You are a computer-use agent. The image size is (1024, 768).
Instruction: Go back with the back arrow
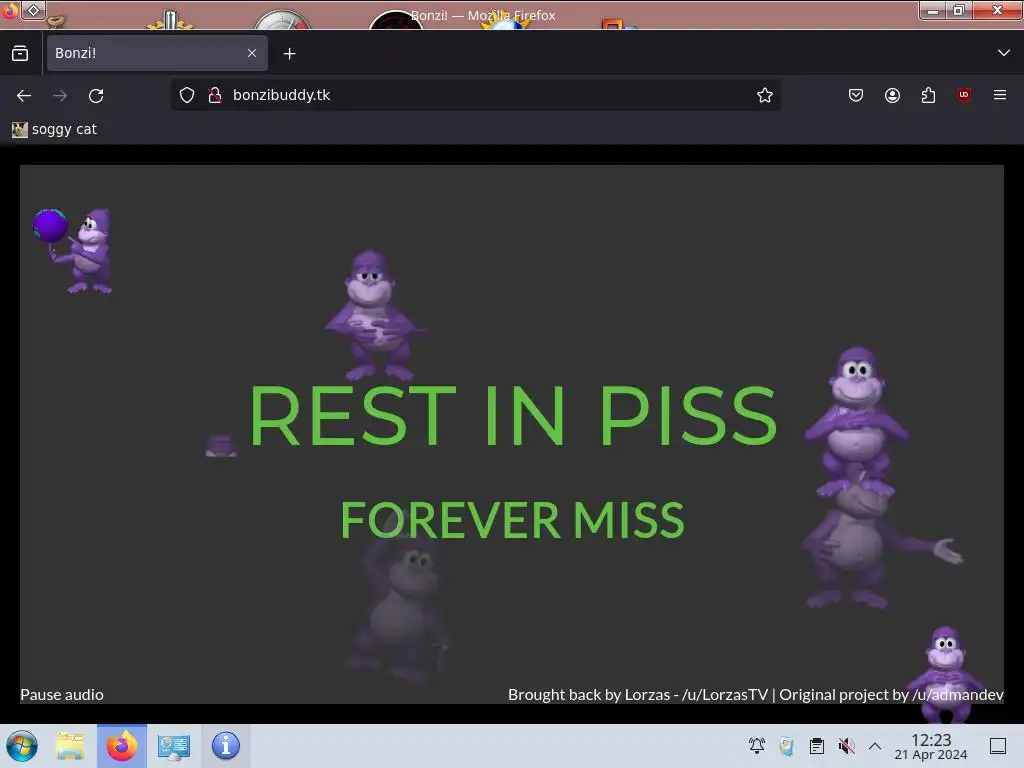pos(24,95)
